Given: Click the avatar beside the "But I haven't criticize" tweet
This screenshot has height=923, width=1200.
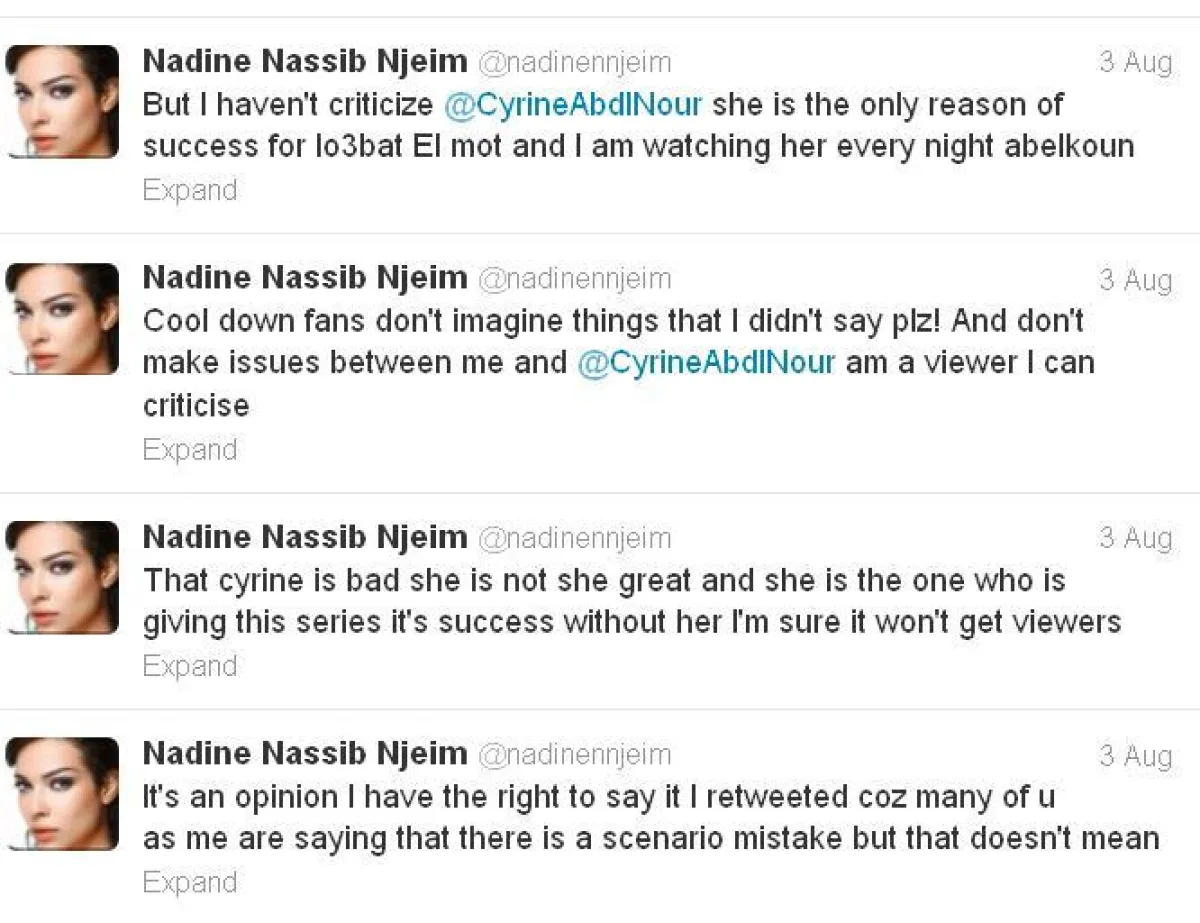Looking at the screenshot, I should 62,101.
